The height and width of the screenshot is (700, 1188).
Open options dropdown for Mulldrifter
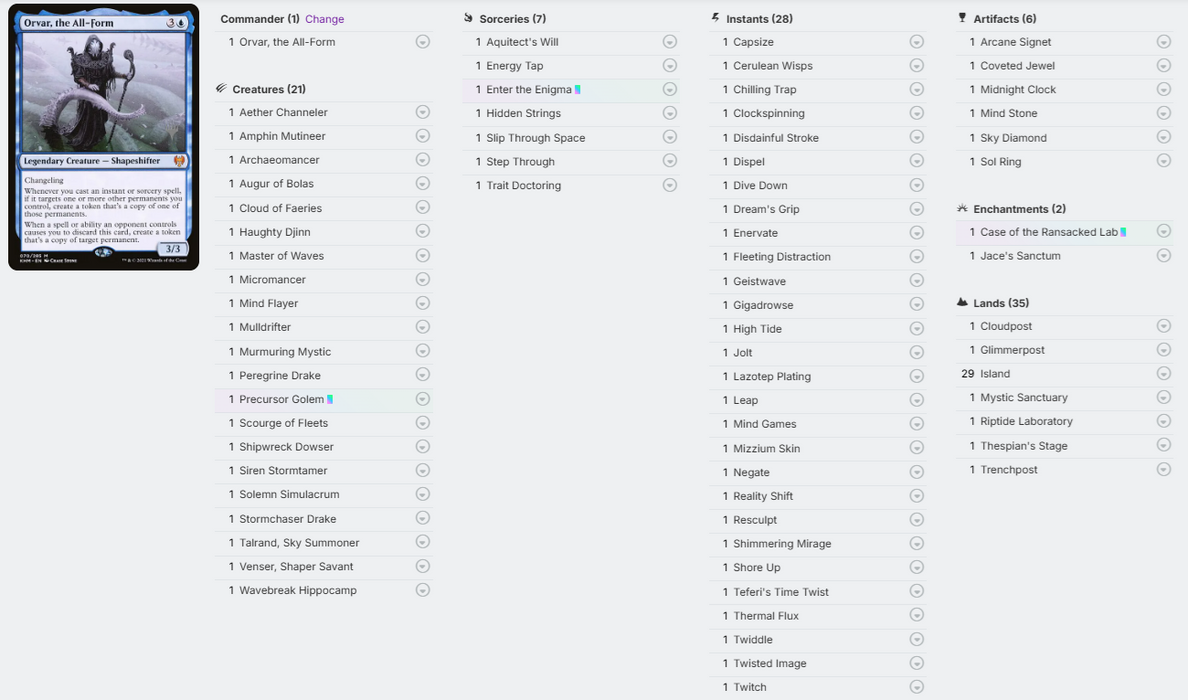pyautogui.click(x=423, y=327)
